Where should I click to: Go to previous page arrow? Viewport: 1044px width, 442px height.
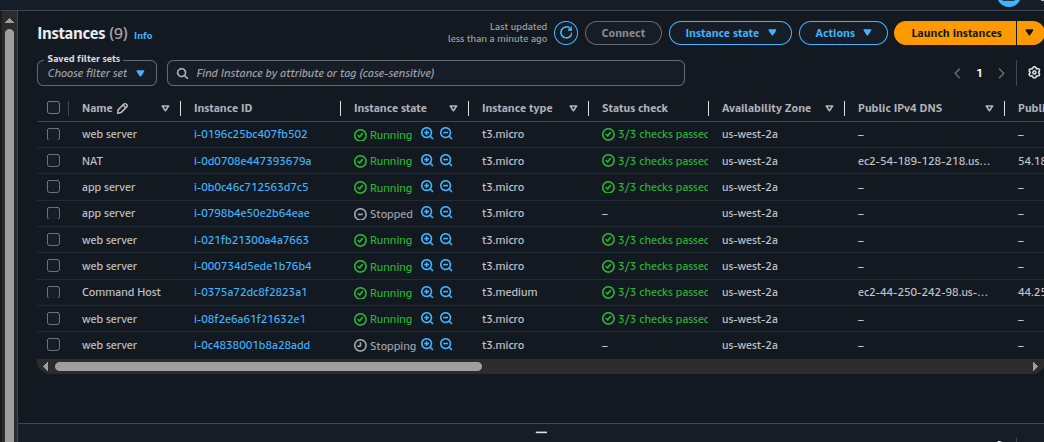point(957,73)
